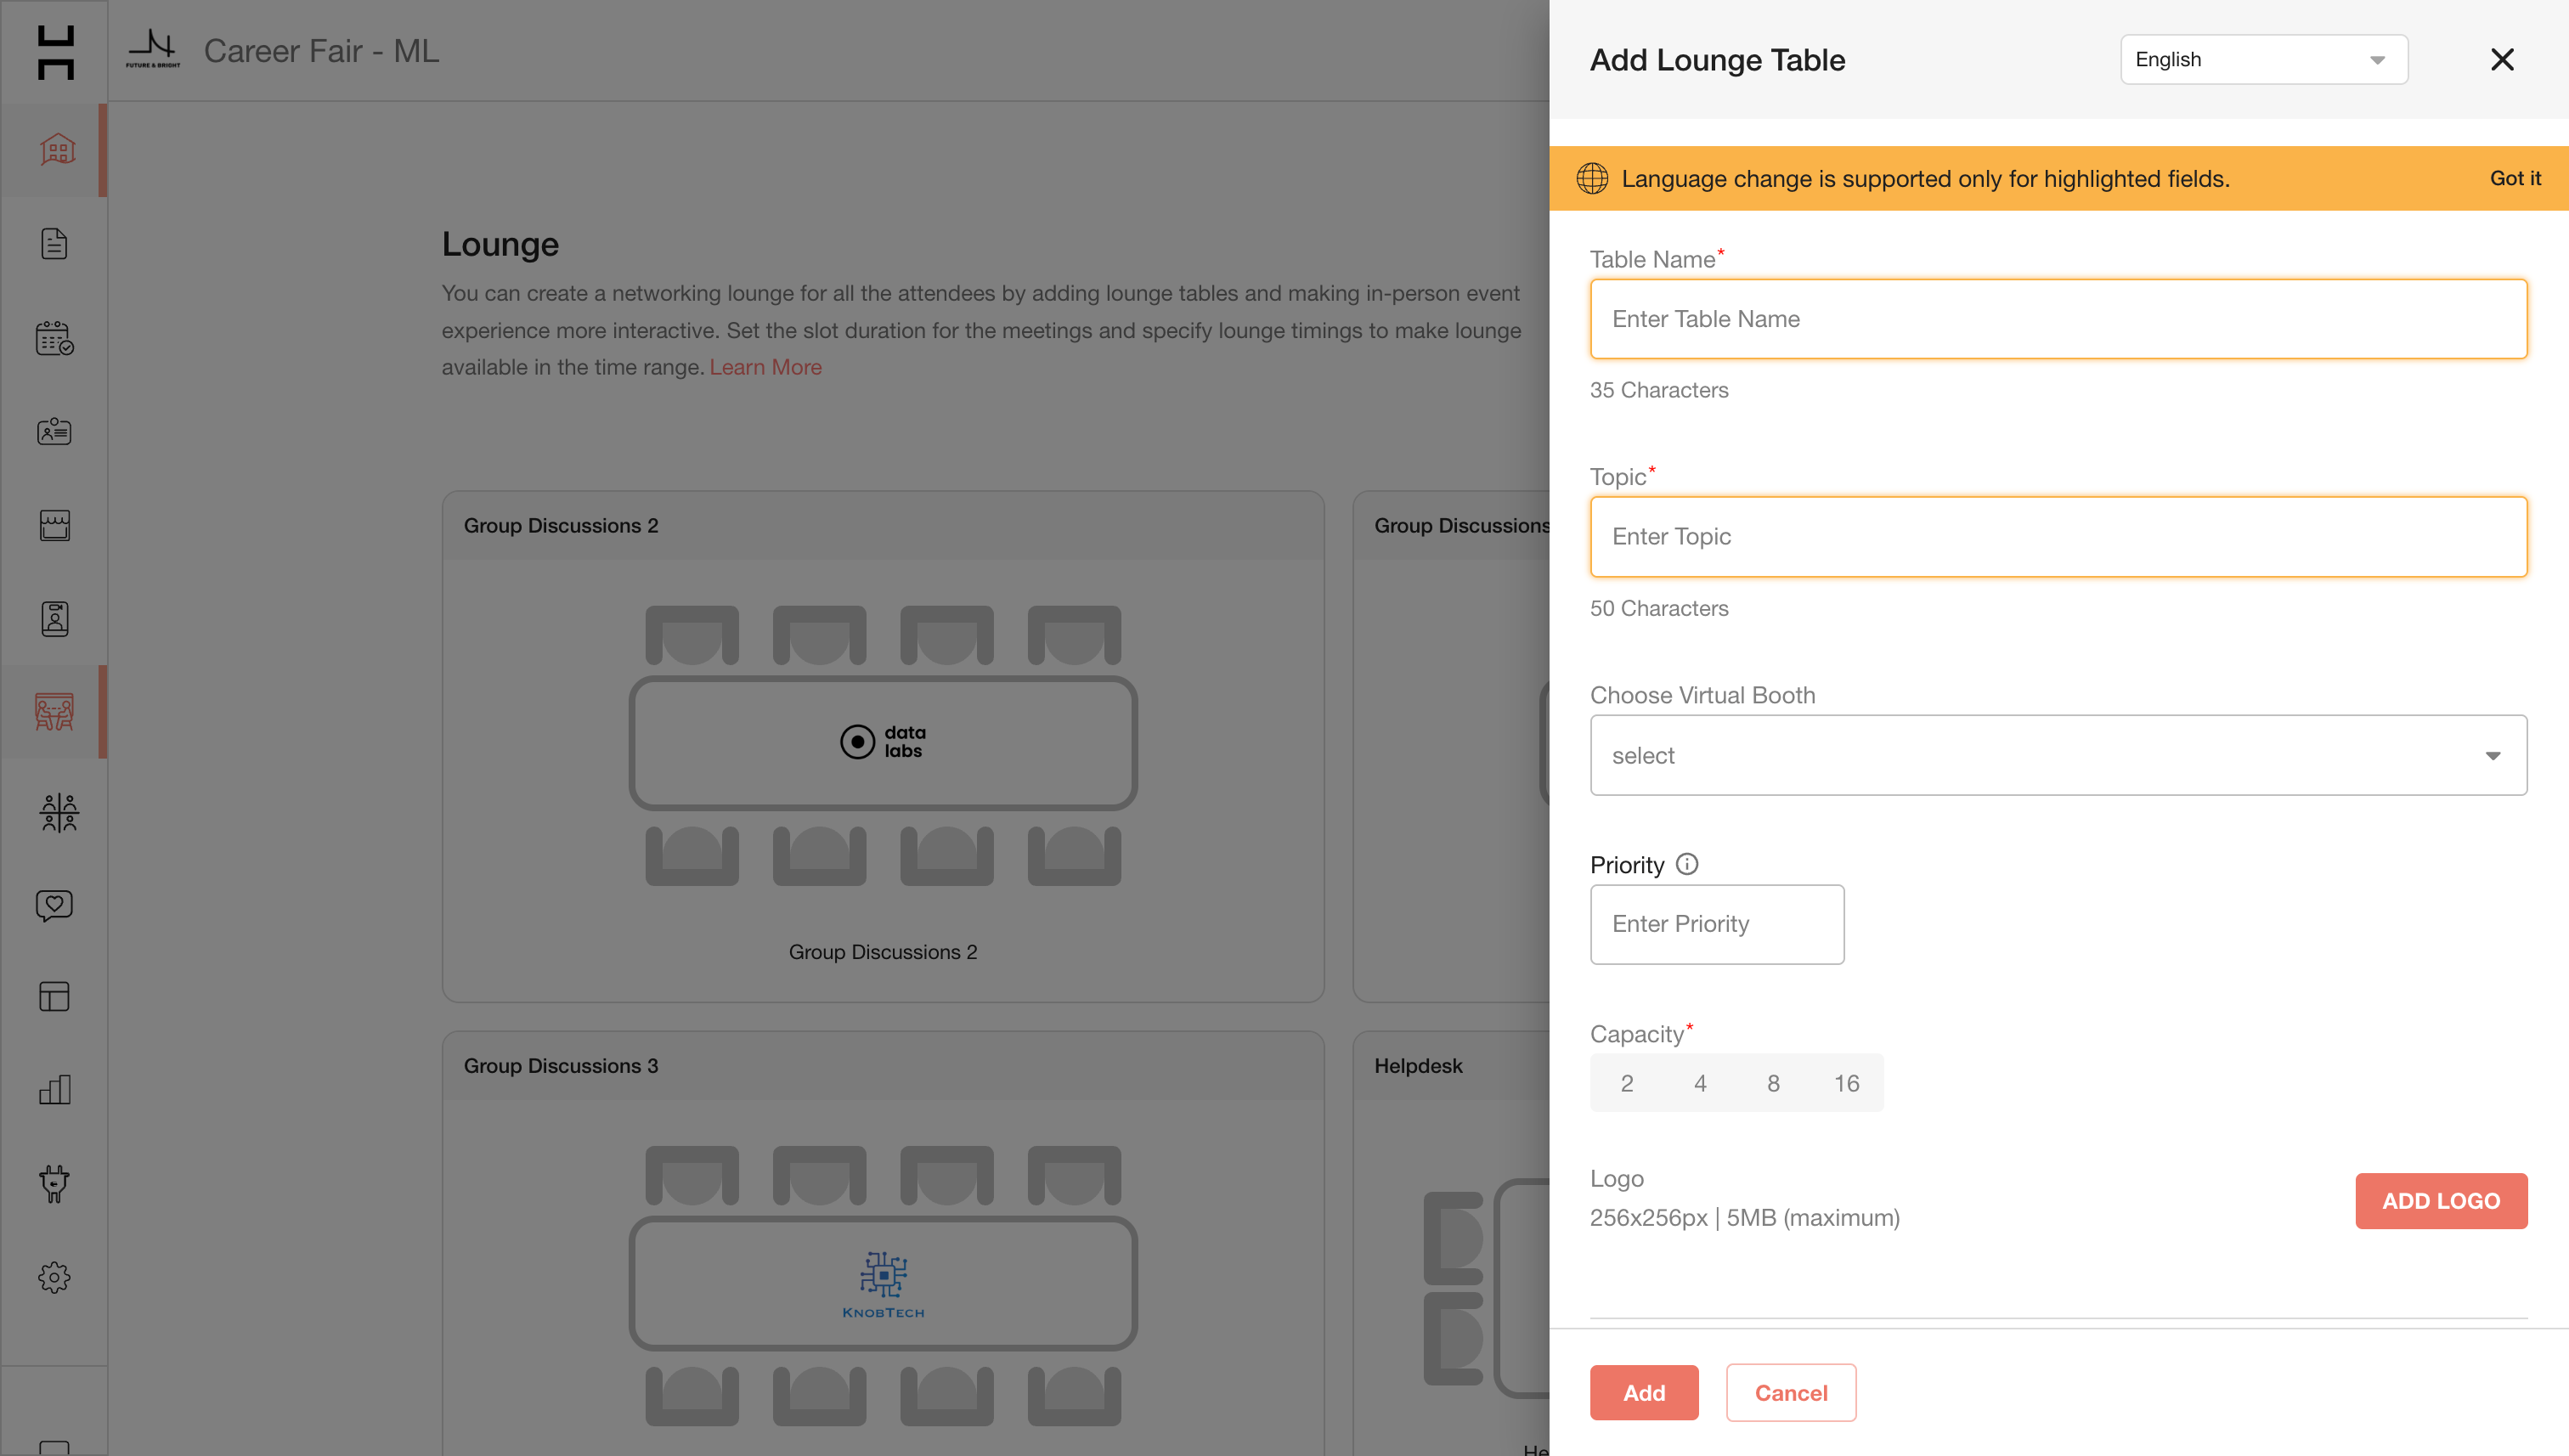The image size is (2569, 1456).
Task: Open the gear settings sidebar icon
Action: pyautogui.click(x=55, y=1277)
